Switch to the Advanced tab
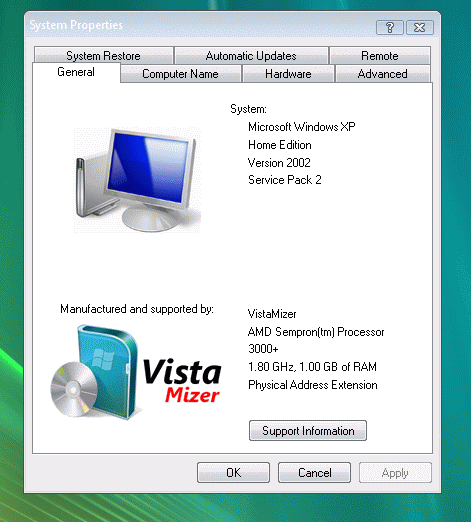Viewport: 471px width, 522px height. click(383, 74)
